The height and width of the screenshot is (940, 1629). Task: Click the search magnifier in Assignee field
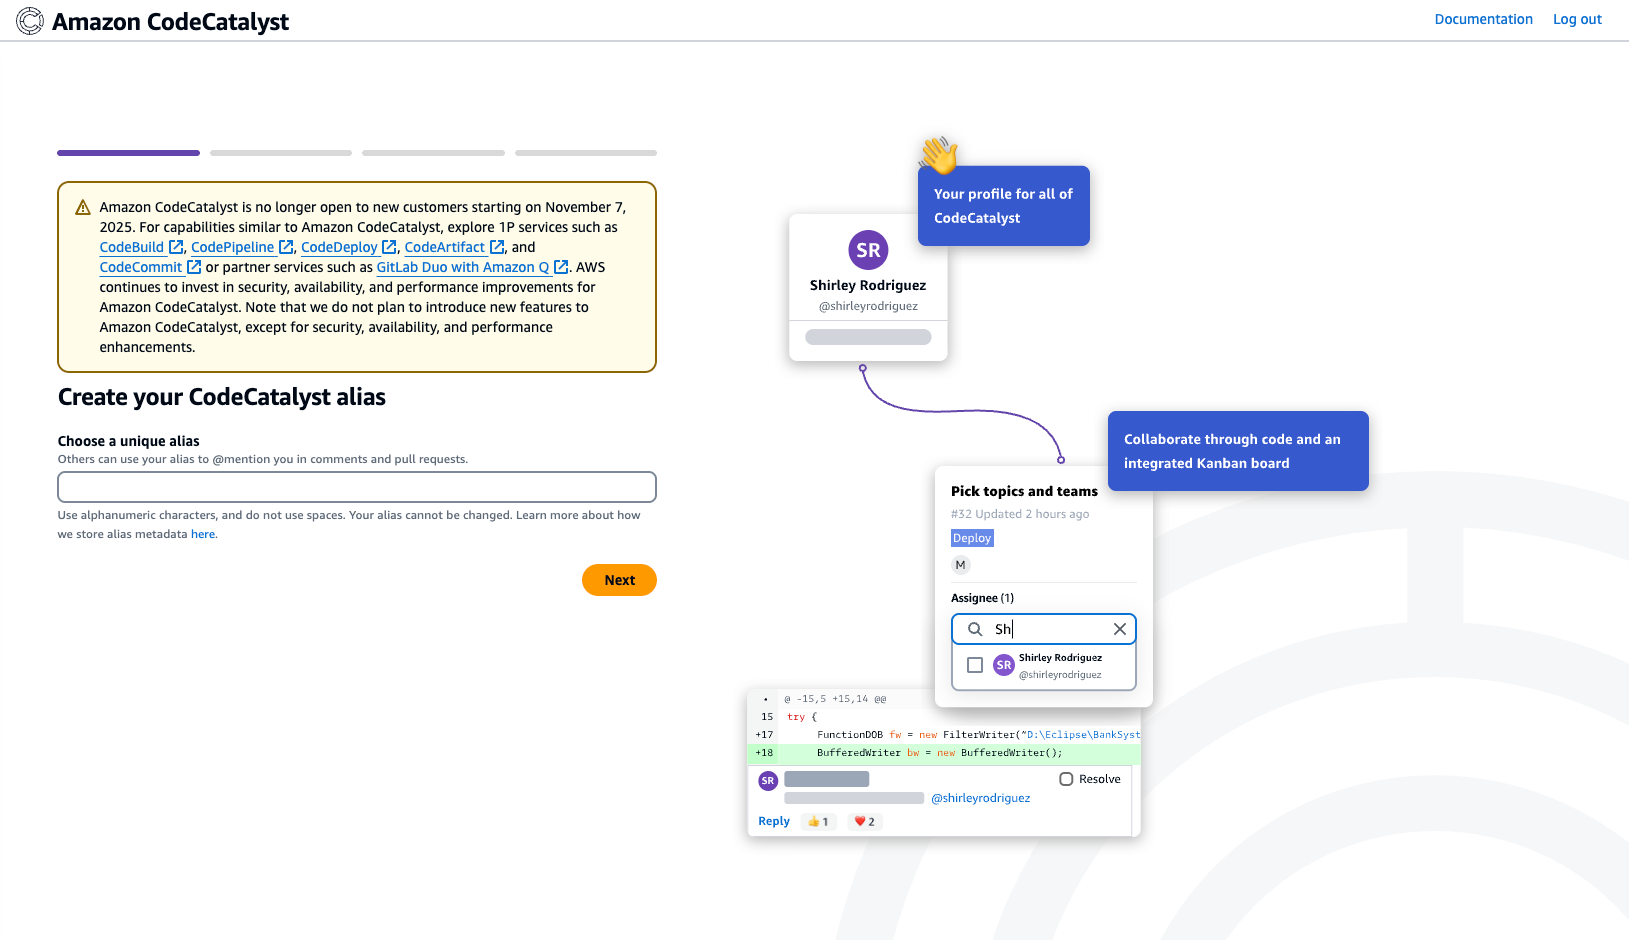[975, 629]
